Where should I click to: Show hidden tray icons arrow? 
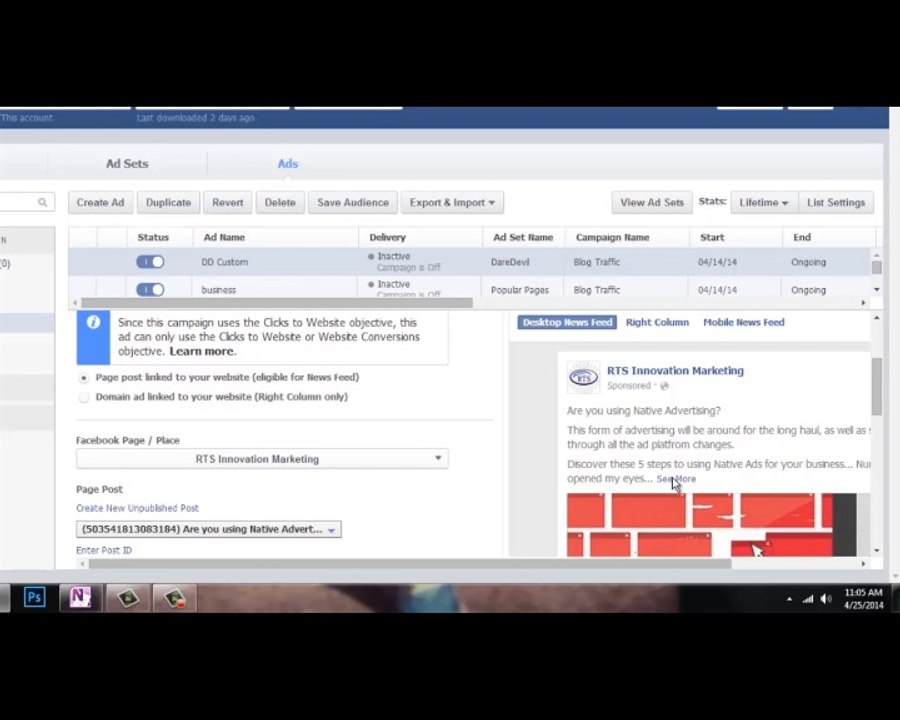point(789,599)
